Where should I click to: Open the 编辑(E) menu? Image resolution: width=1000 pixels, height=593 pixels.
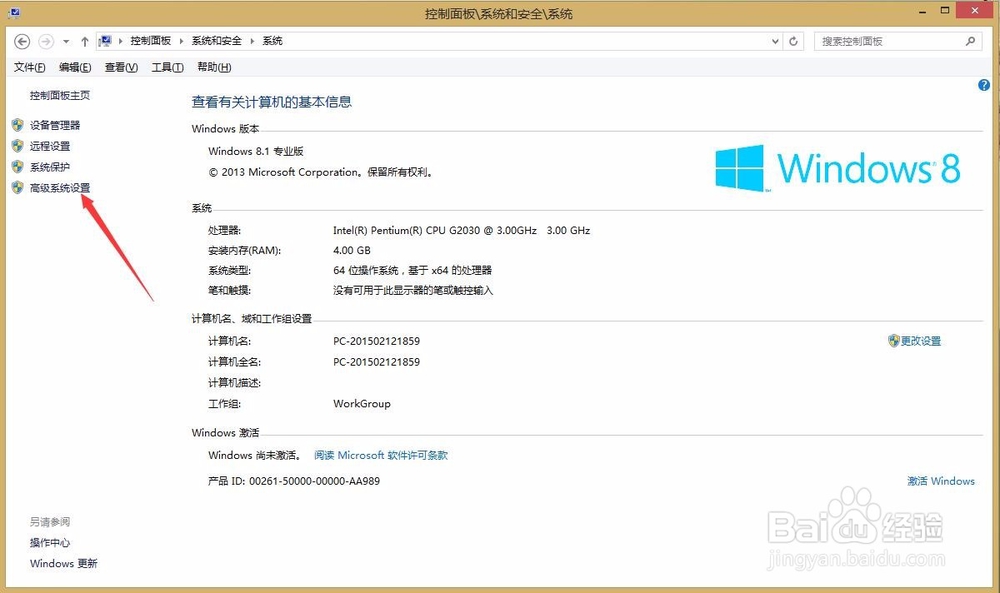point(75,68)
